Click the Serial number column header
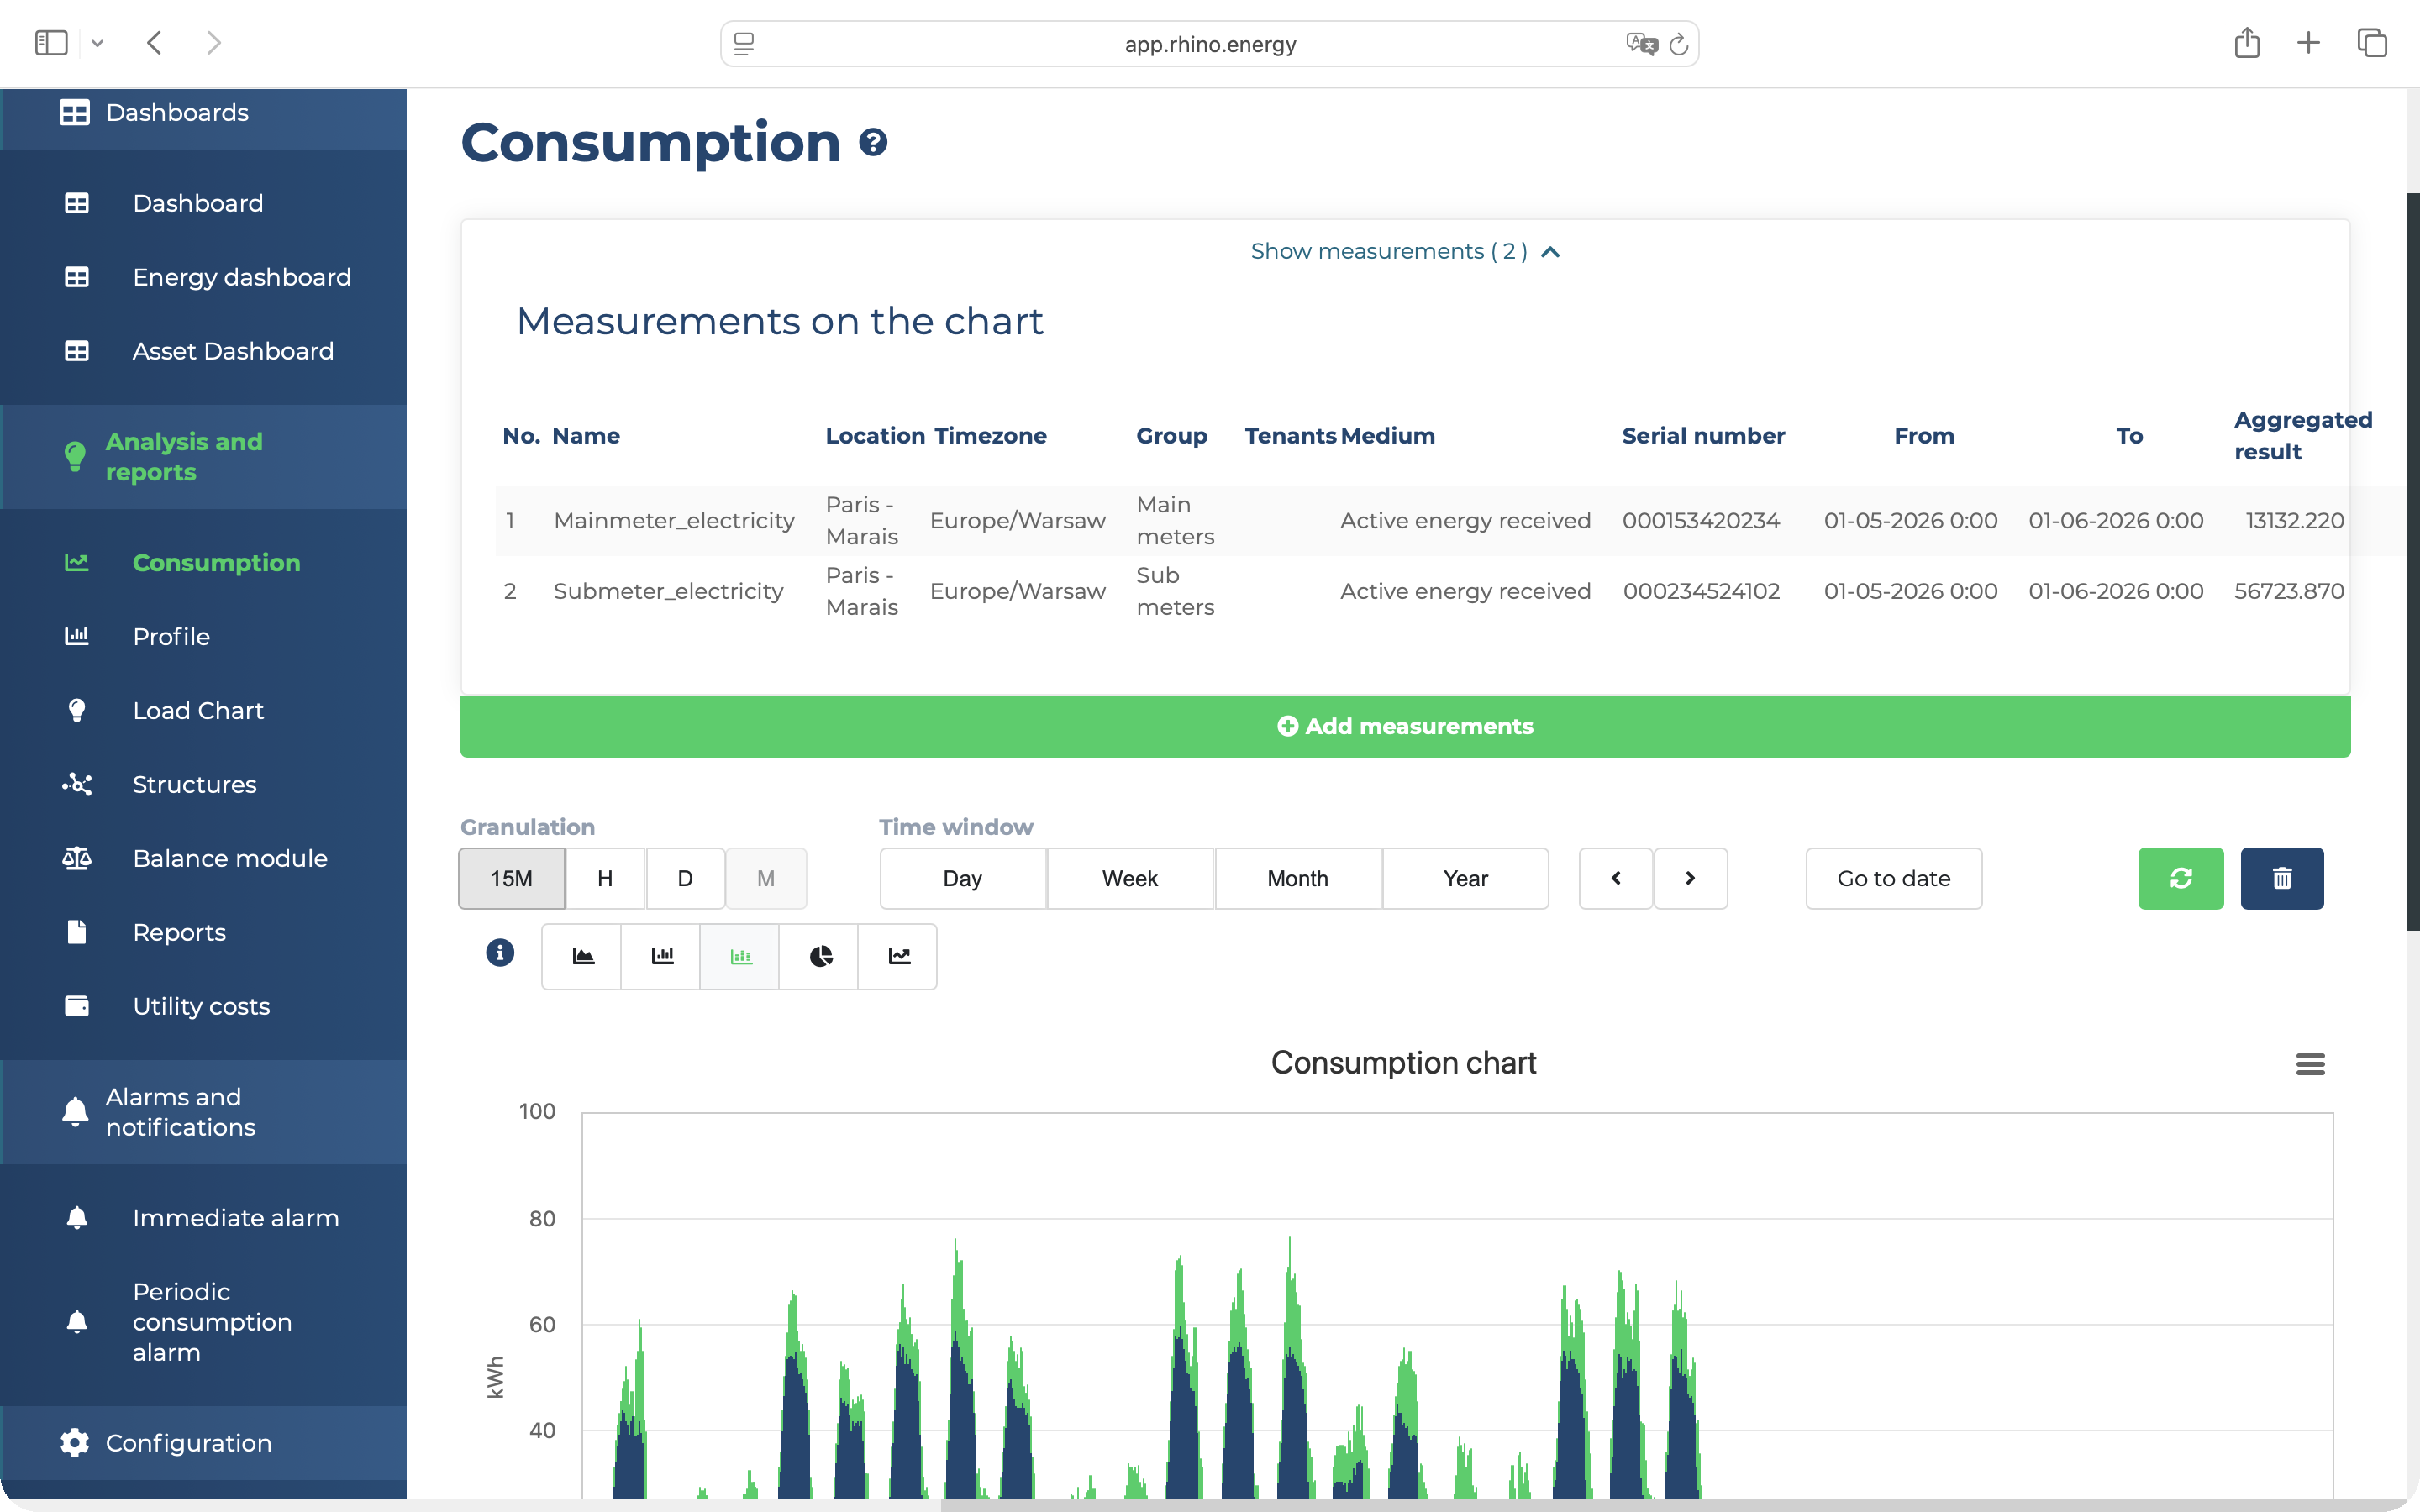Screen dimensions: 2420x1512 pyautogui.click(x=1703, y=436)
